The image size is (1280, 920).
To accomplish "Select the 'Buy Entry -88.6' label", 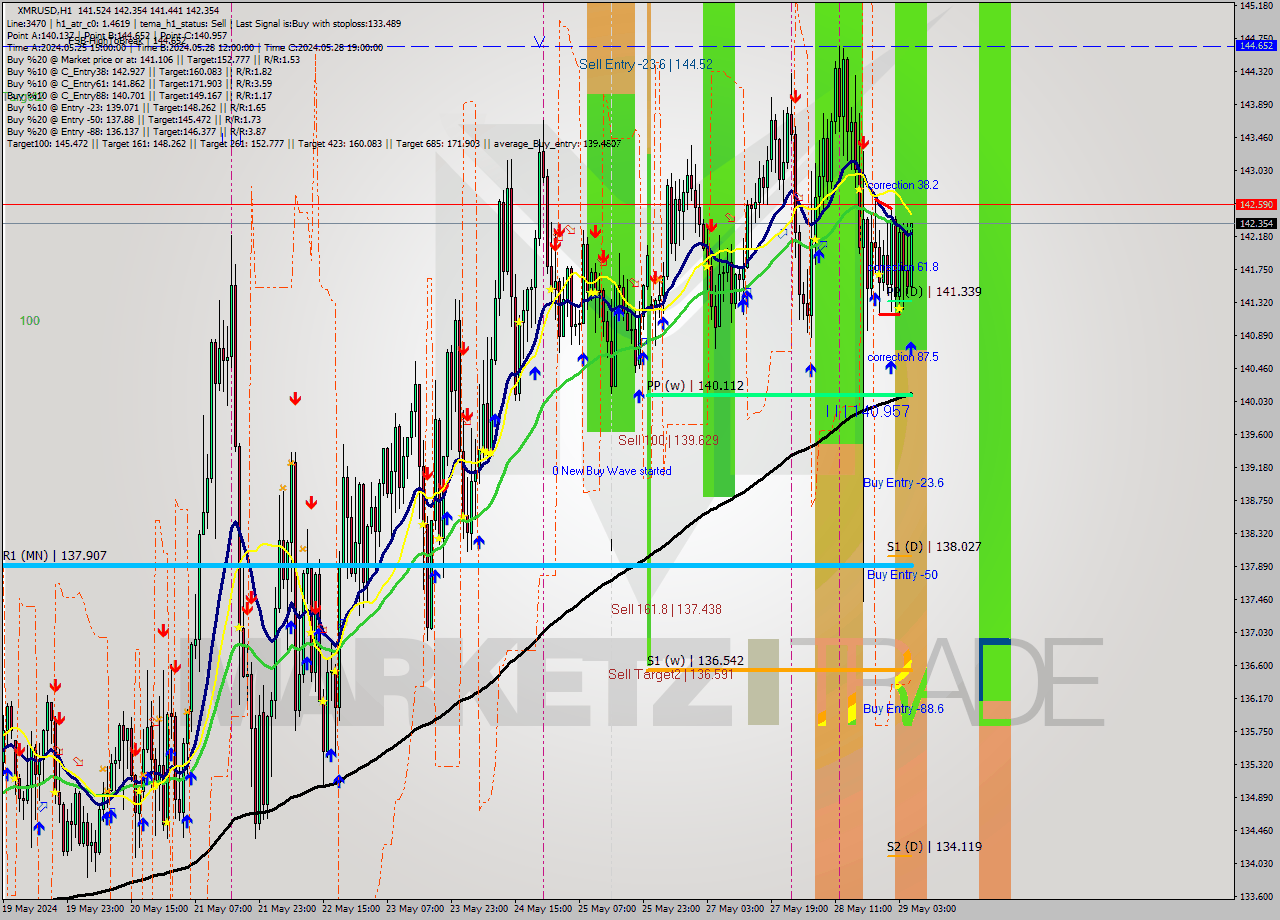I will click(x=903, y=709).
